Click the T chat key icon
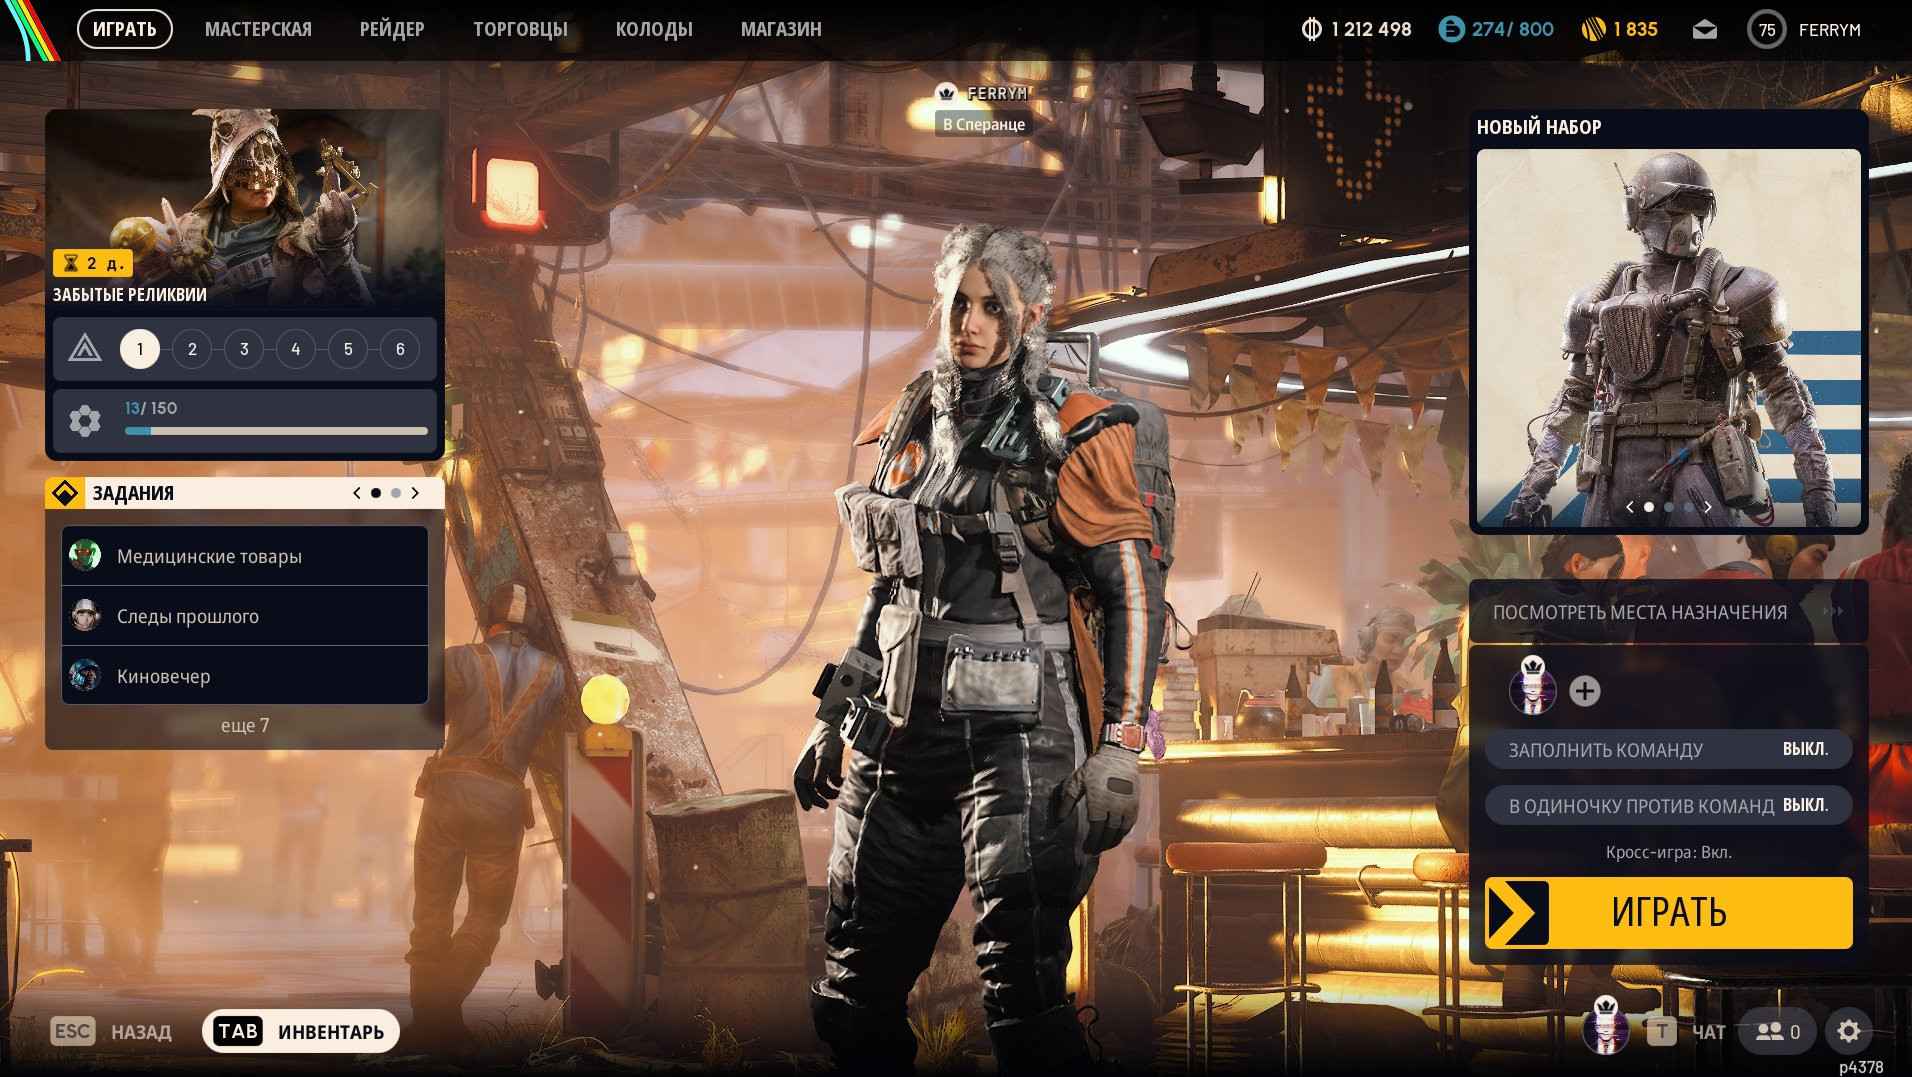 point(1661,1031)
